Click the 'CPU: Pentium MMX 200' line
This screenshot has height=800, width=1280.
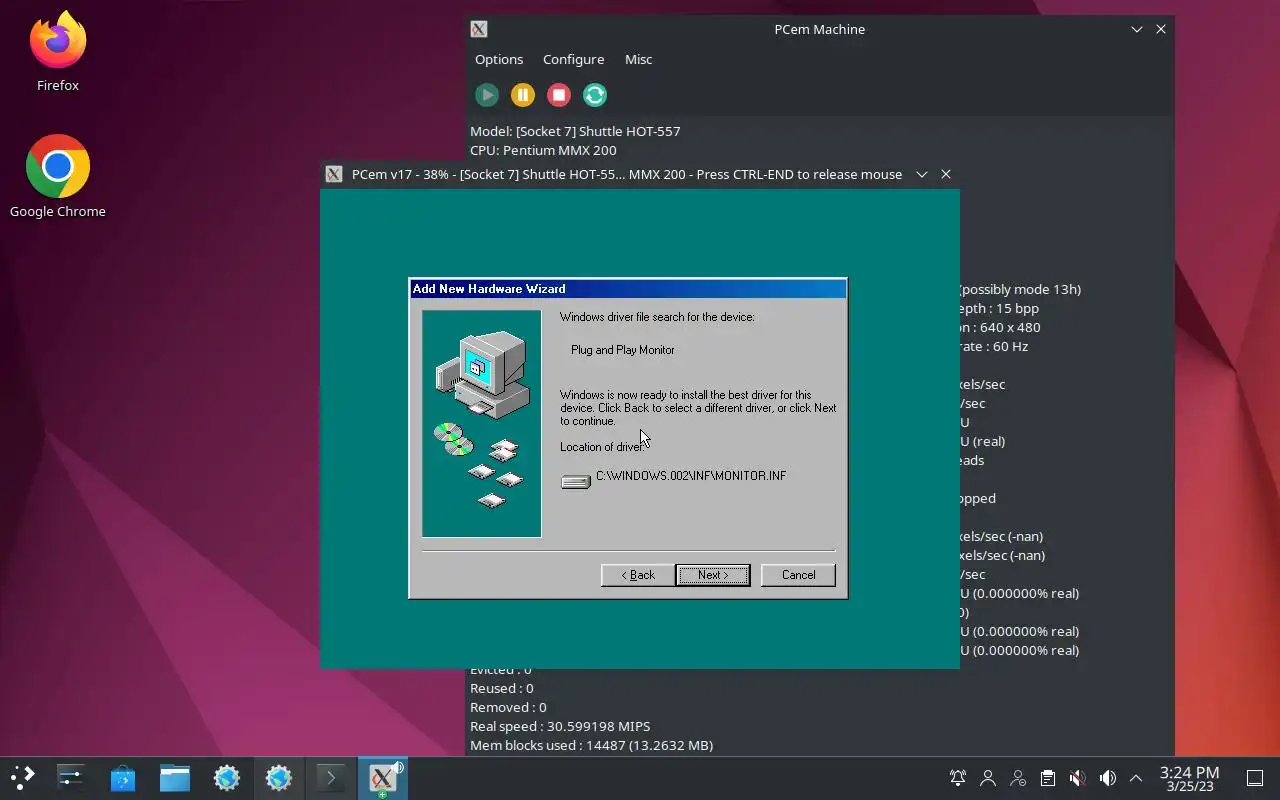click(543, 150)
